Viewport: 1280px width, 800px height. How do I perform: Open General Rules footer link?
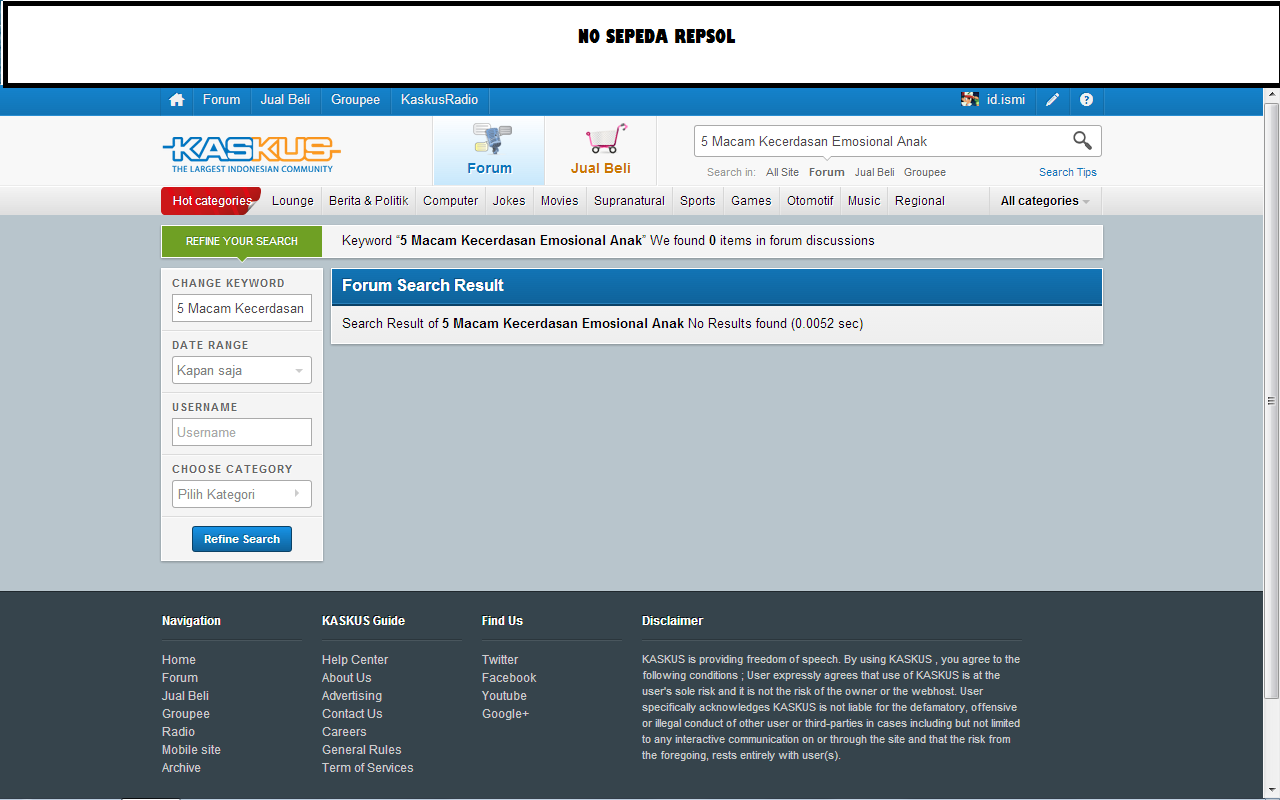coord(362,750)
